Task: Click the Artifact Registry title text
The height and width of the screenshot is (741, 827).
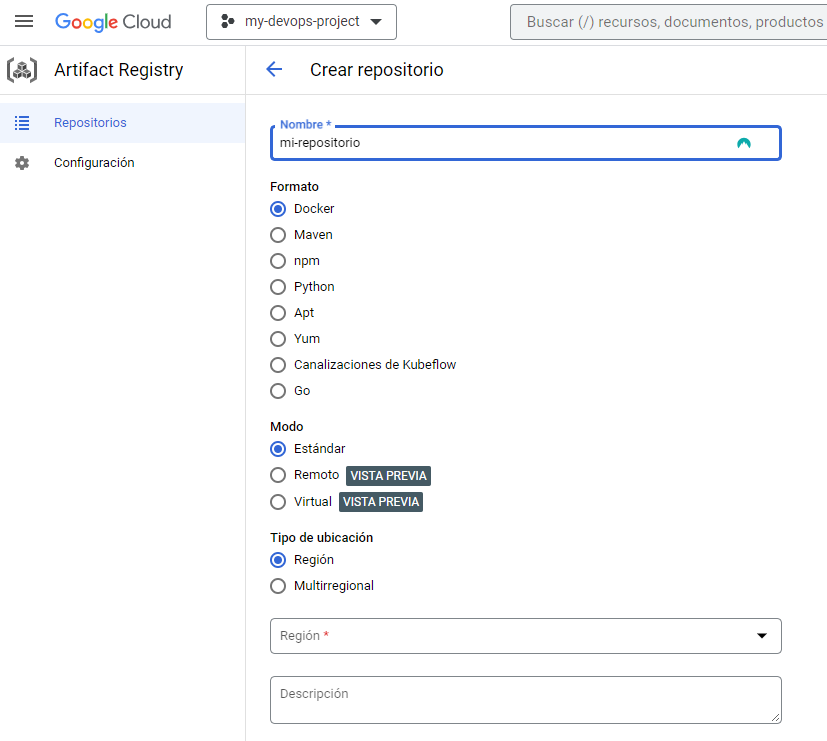Action: pos(119,70)
